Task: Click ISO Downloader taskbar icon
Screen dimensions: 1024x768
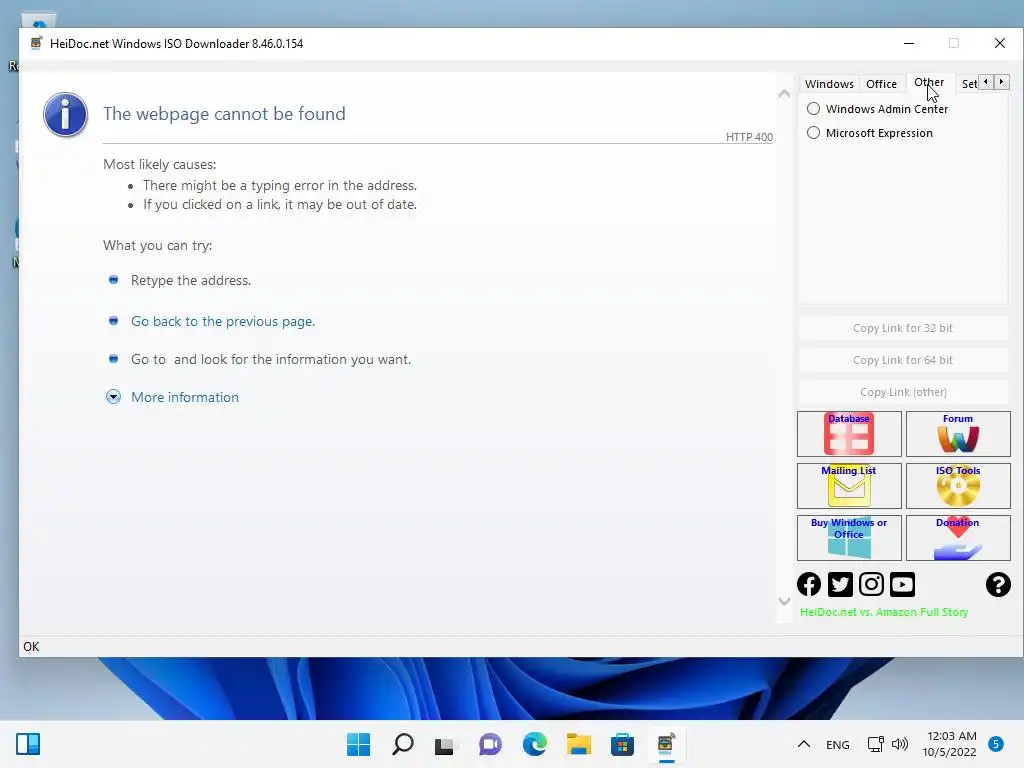Action: point(666,744)
